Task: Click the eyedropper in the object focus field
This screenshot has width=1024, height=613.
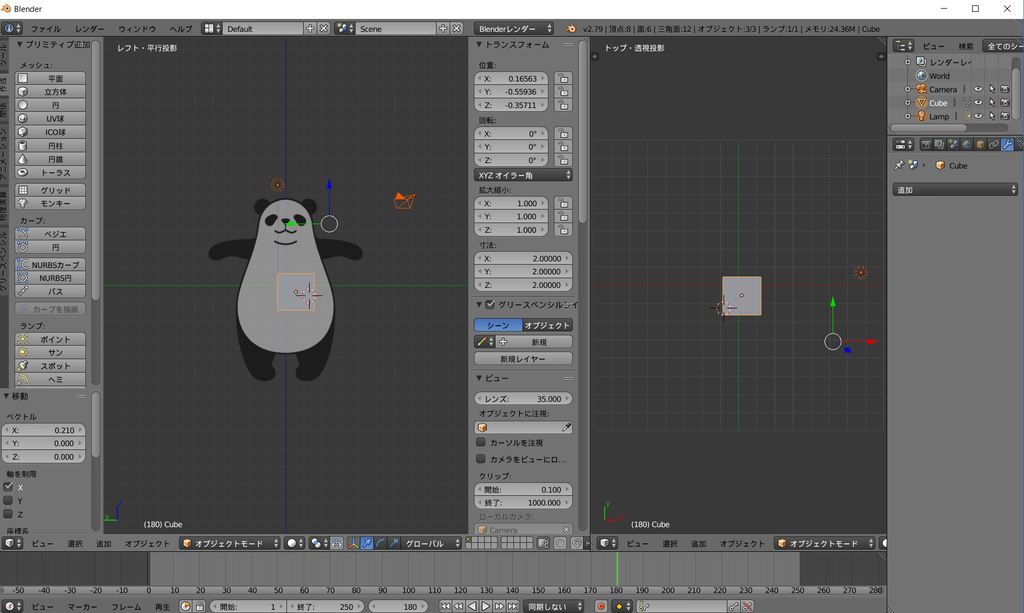Action: (566, 428)
